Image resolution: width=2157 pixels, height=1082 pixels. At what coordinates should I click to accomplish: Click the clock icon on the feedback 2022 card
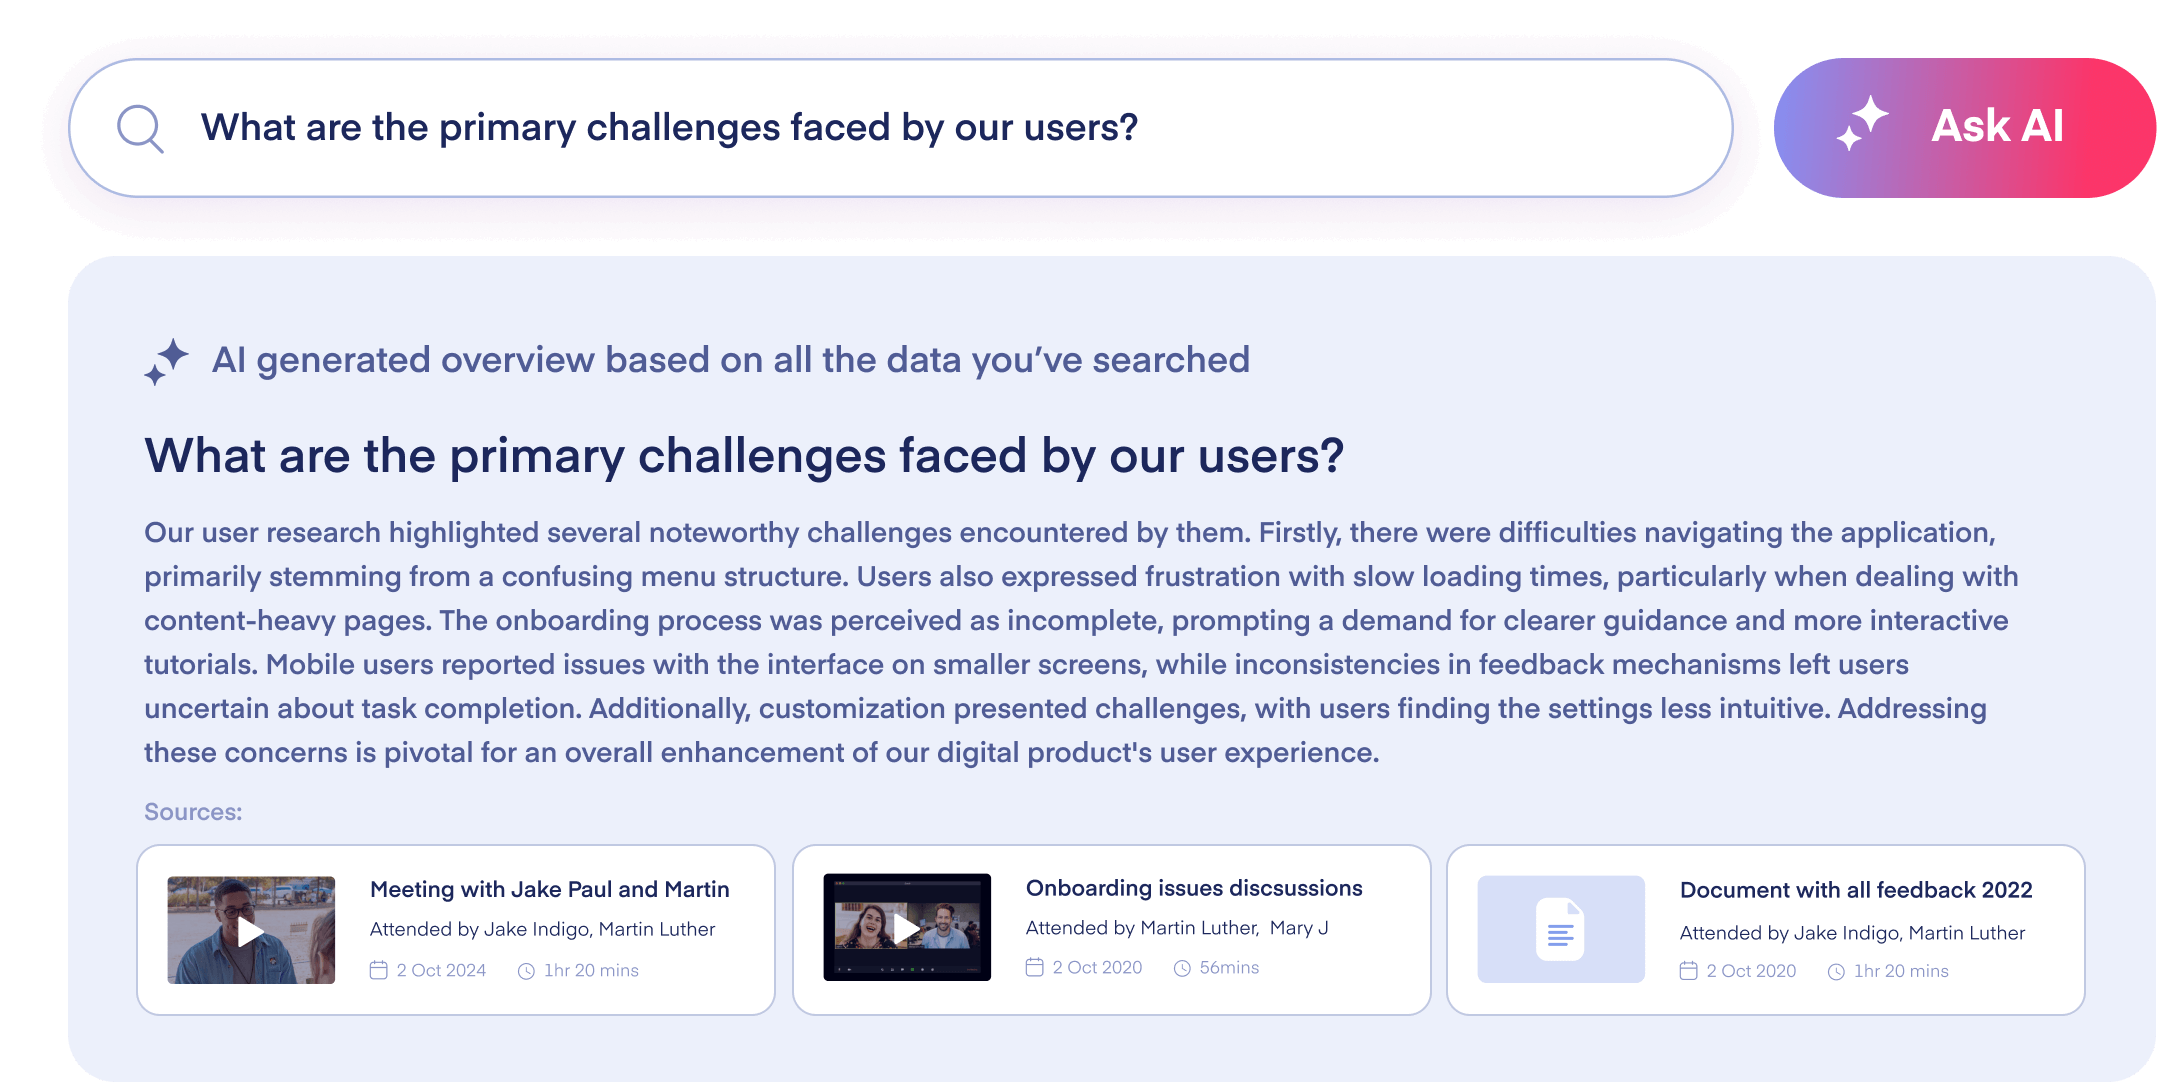[1837, 970]
